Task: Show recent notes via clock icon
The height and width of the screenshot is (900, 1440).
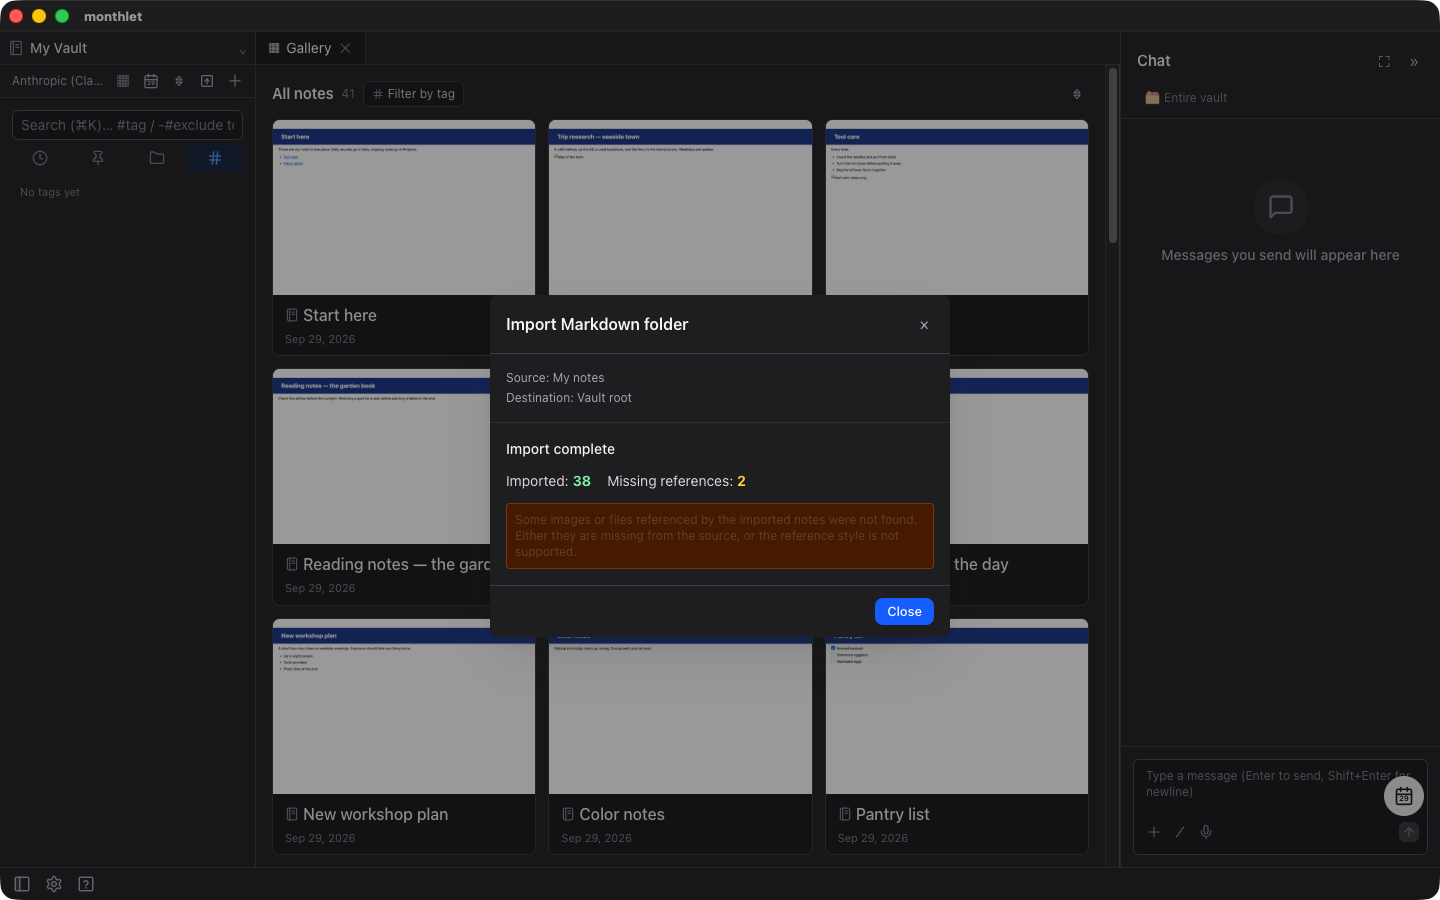Action: click(x=40, y=158)
